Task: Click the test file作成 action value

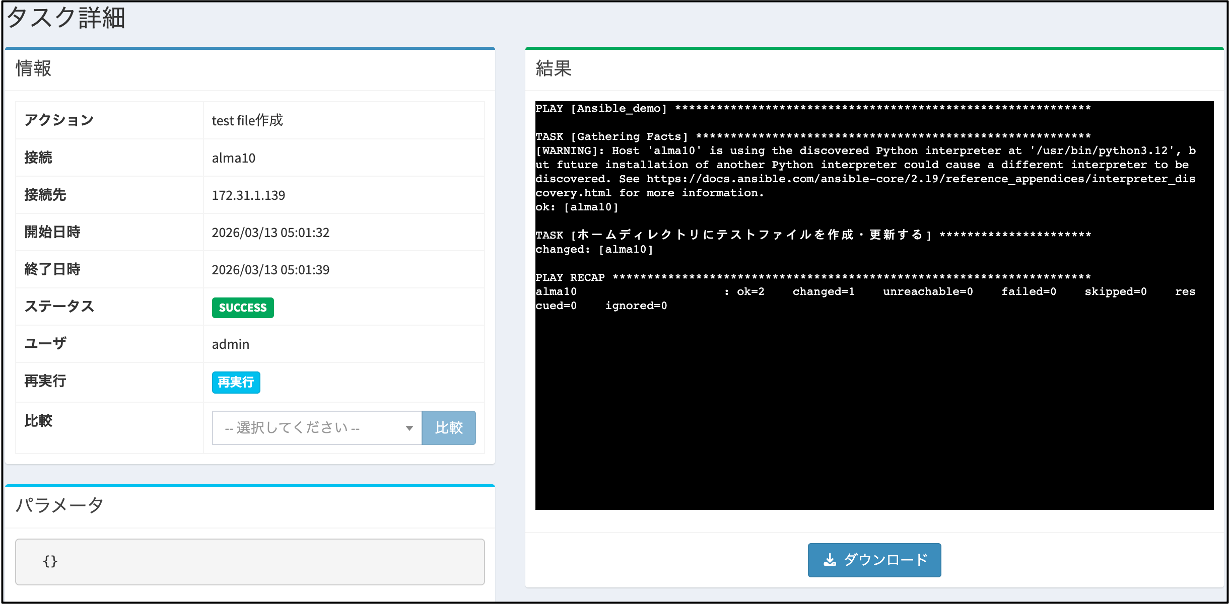Action: tap(247, 121)
